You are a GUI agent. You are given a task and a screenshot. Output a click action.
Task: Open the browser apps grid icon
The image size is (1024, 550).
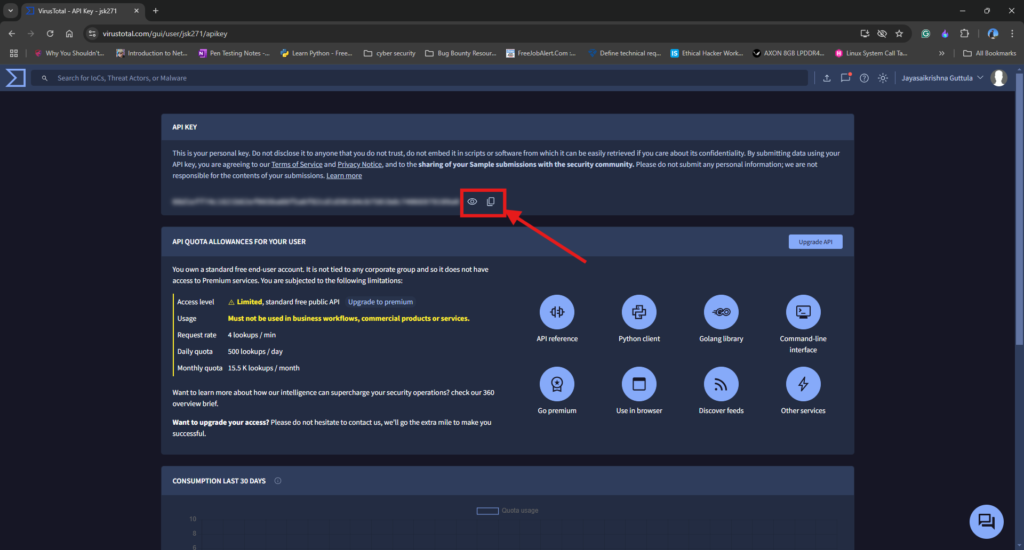point(14,54)
